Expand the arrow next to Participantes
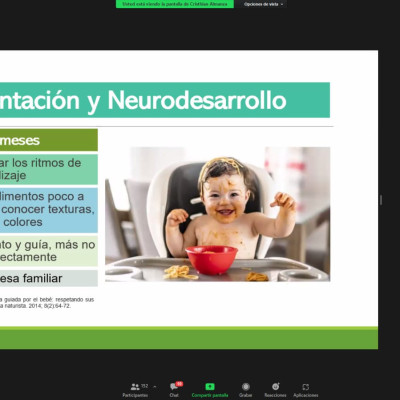Image resolution: width=400 pixels, height=400 pixels. coord(155,387)
